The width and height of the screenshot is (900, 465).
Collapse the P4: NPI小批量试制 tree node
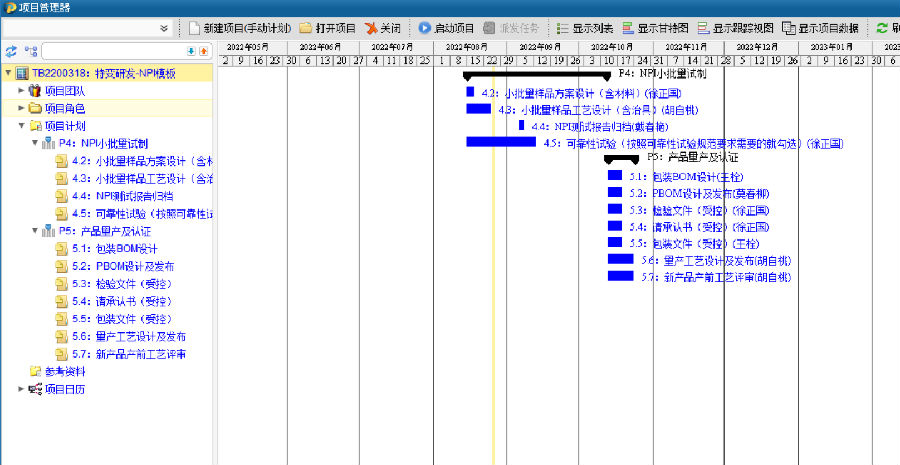click(x=35, y=143)
